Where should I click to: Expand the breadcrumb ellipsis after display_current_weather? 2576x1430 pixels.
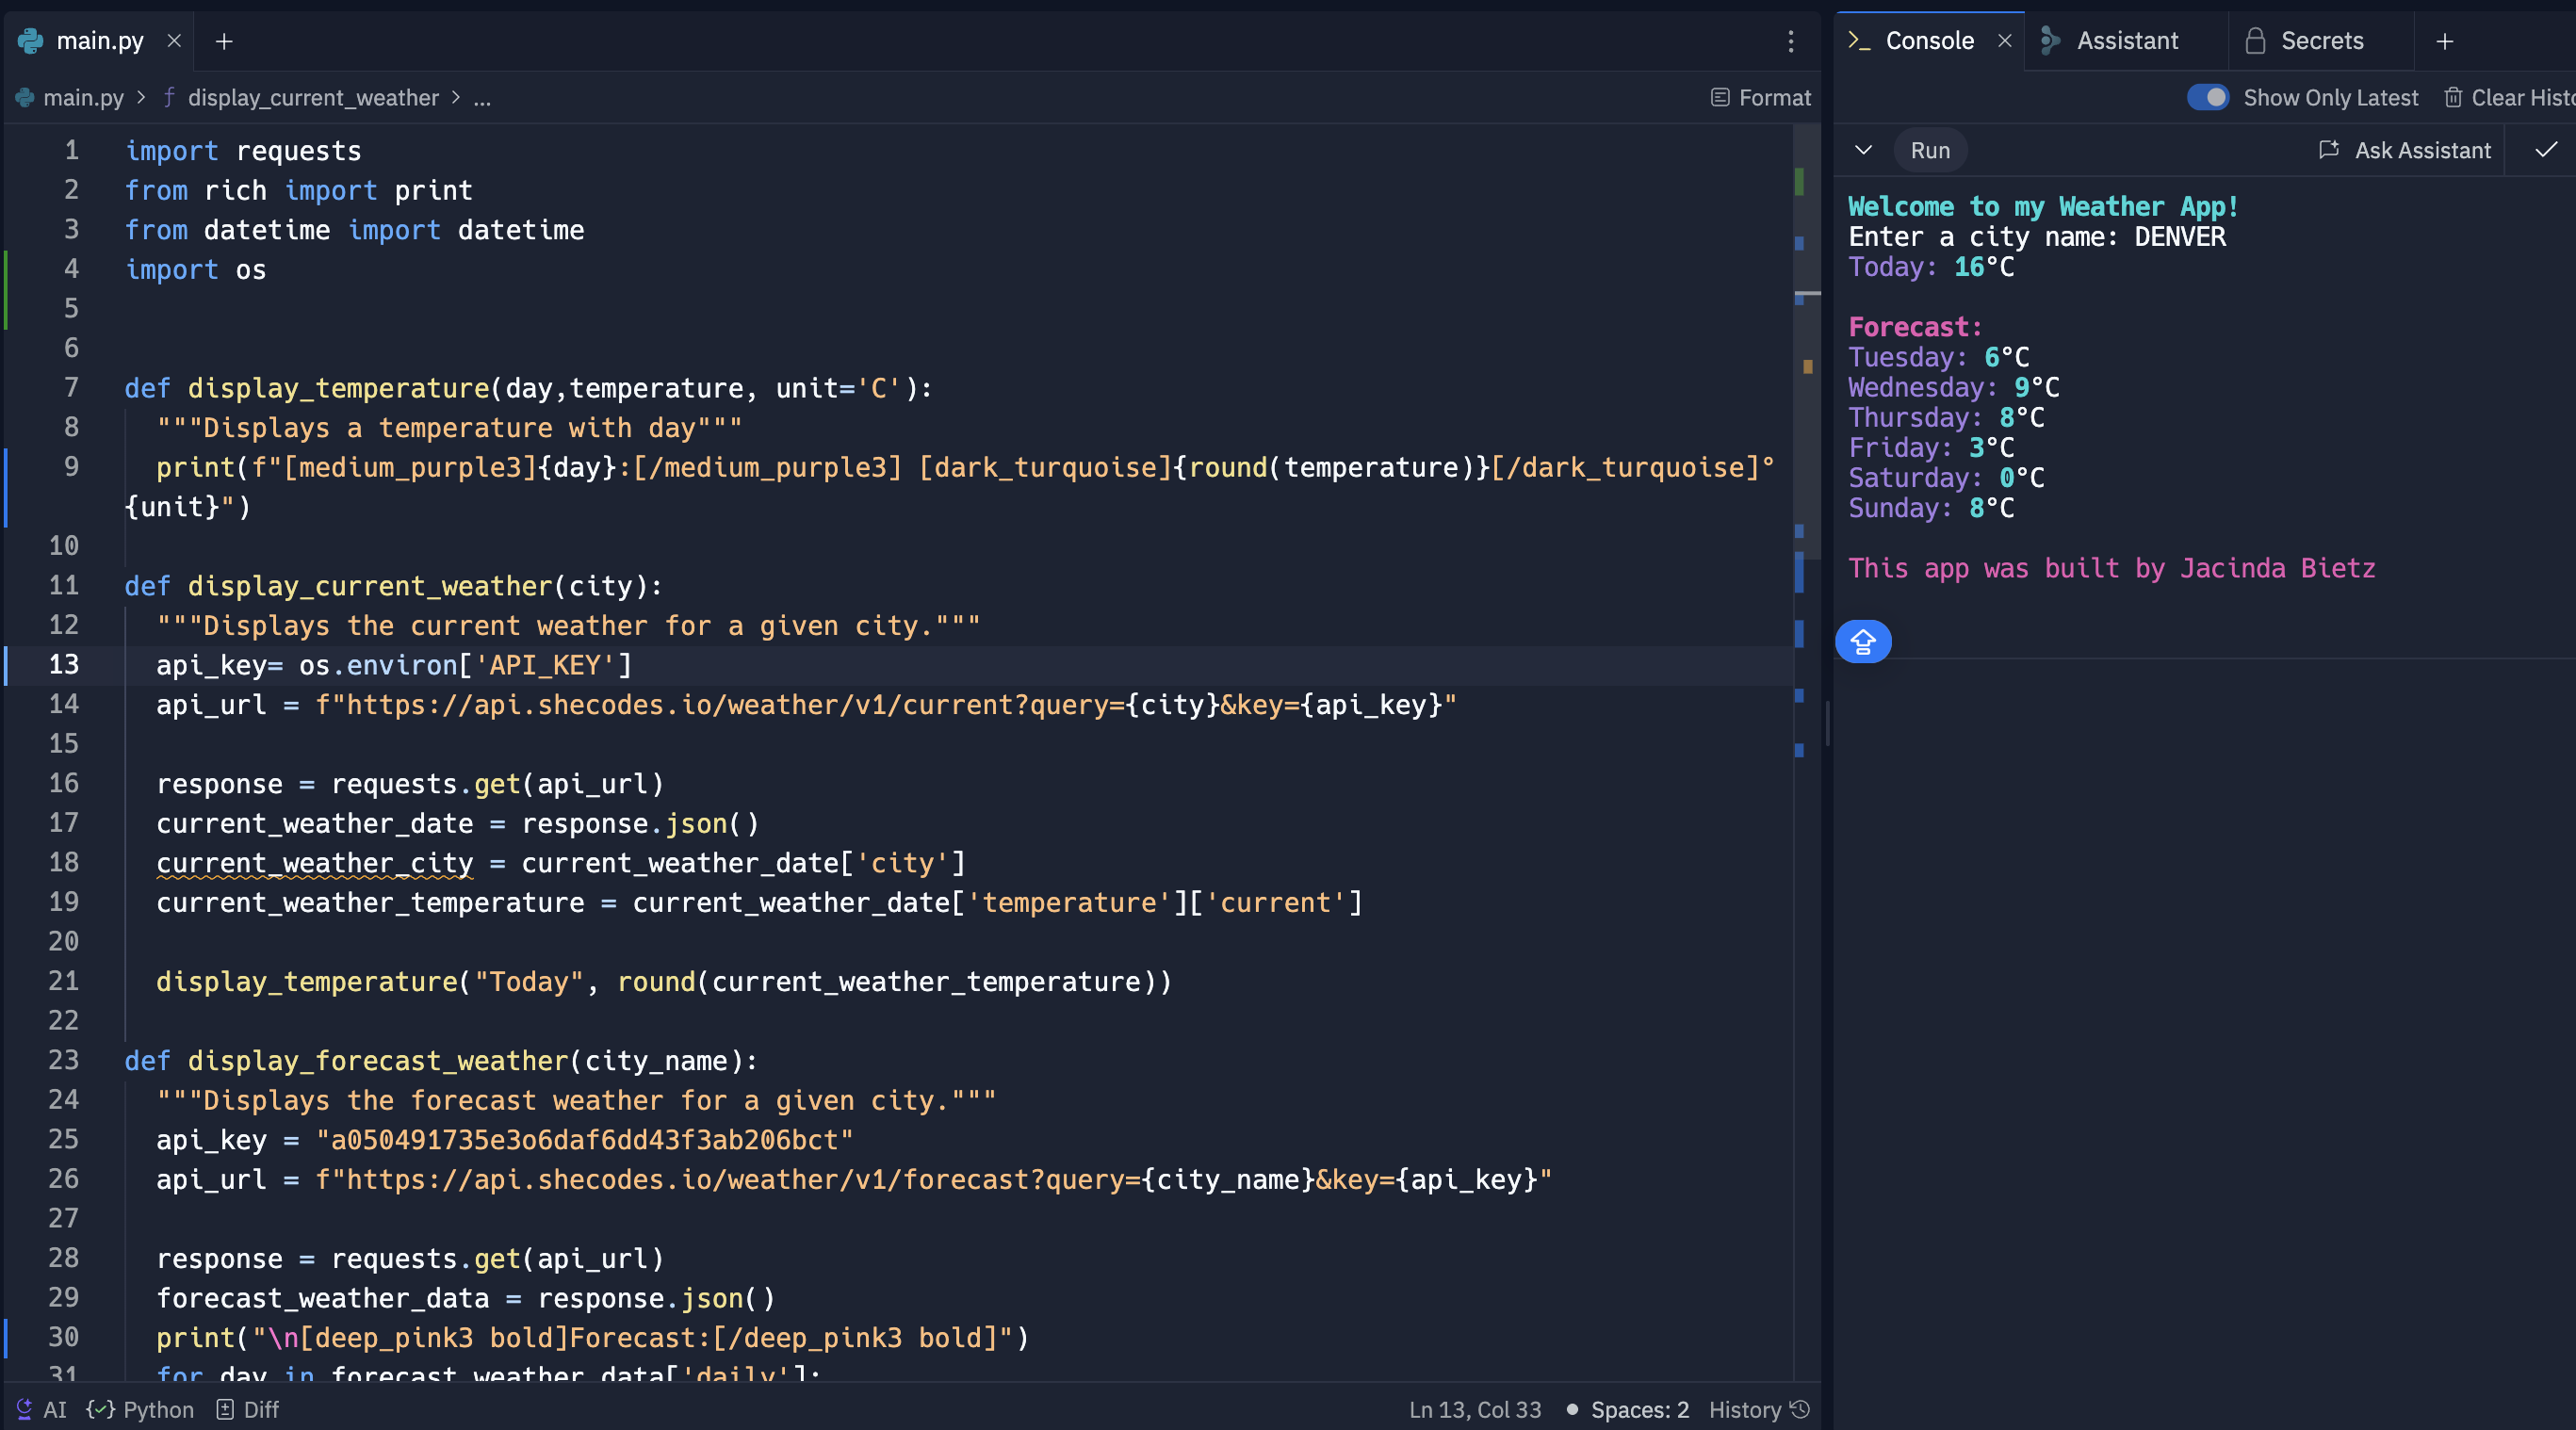[x=483, y=97]
